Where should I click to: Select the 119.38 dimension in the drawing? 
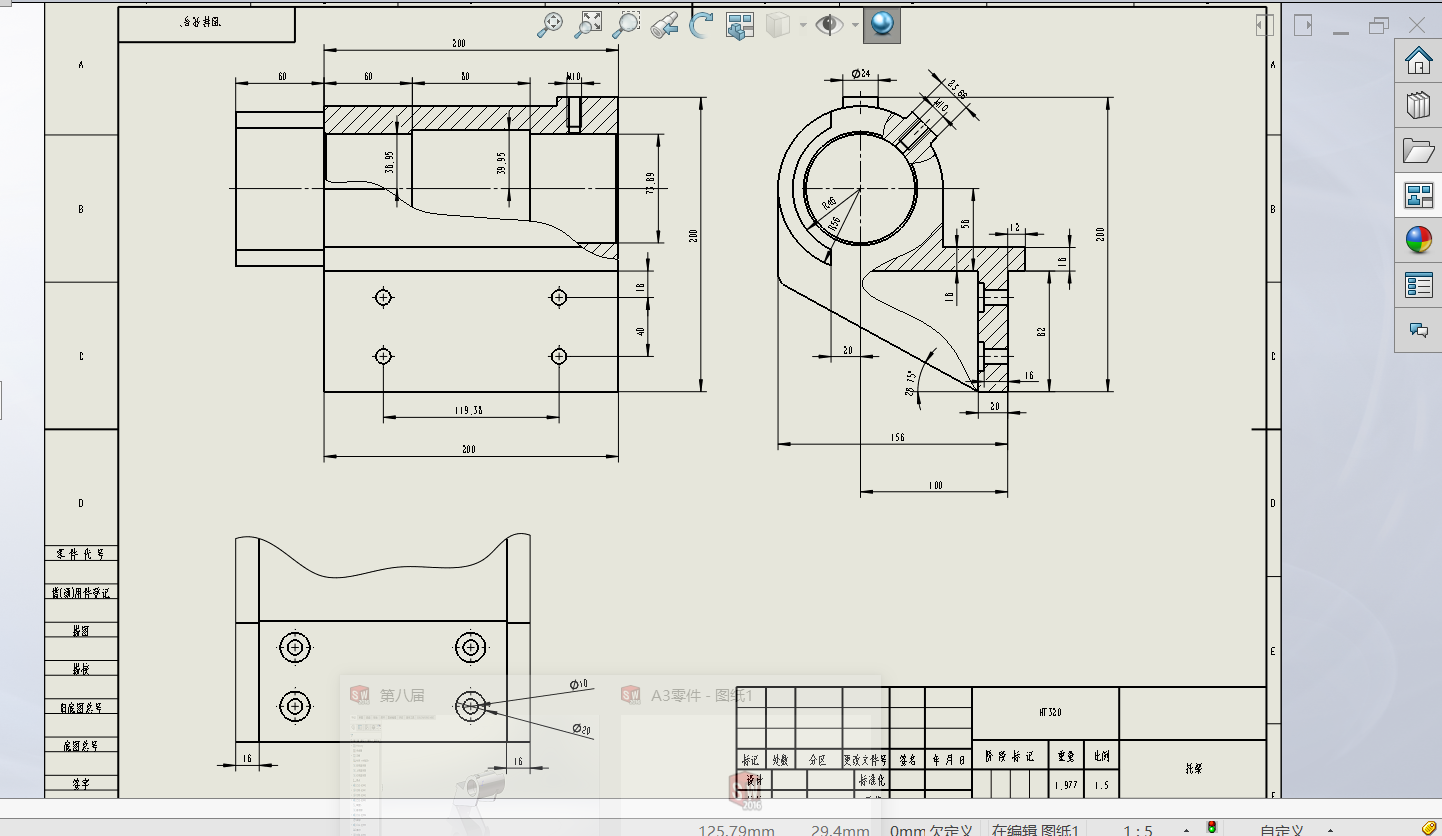[468, 410]
